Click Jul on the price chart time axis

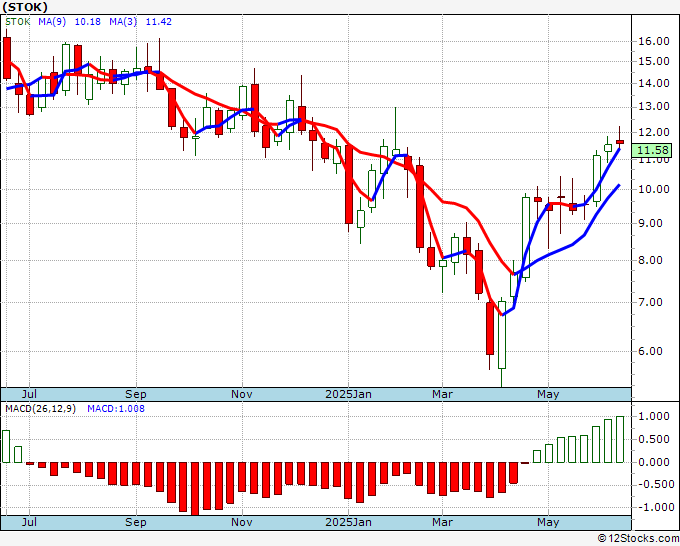click(29, 394)
